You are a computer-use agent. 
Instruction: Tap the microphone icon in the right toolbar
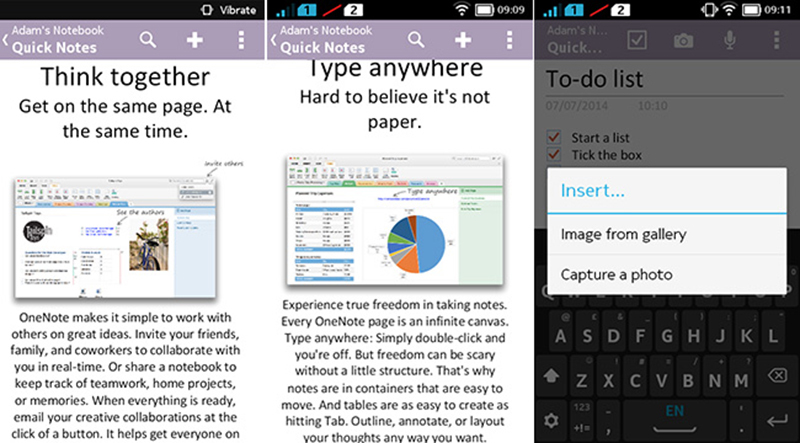tap(730, 40)
